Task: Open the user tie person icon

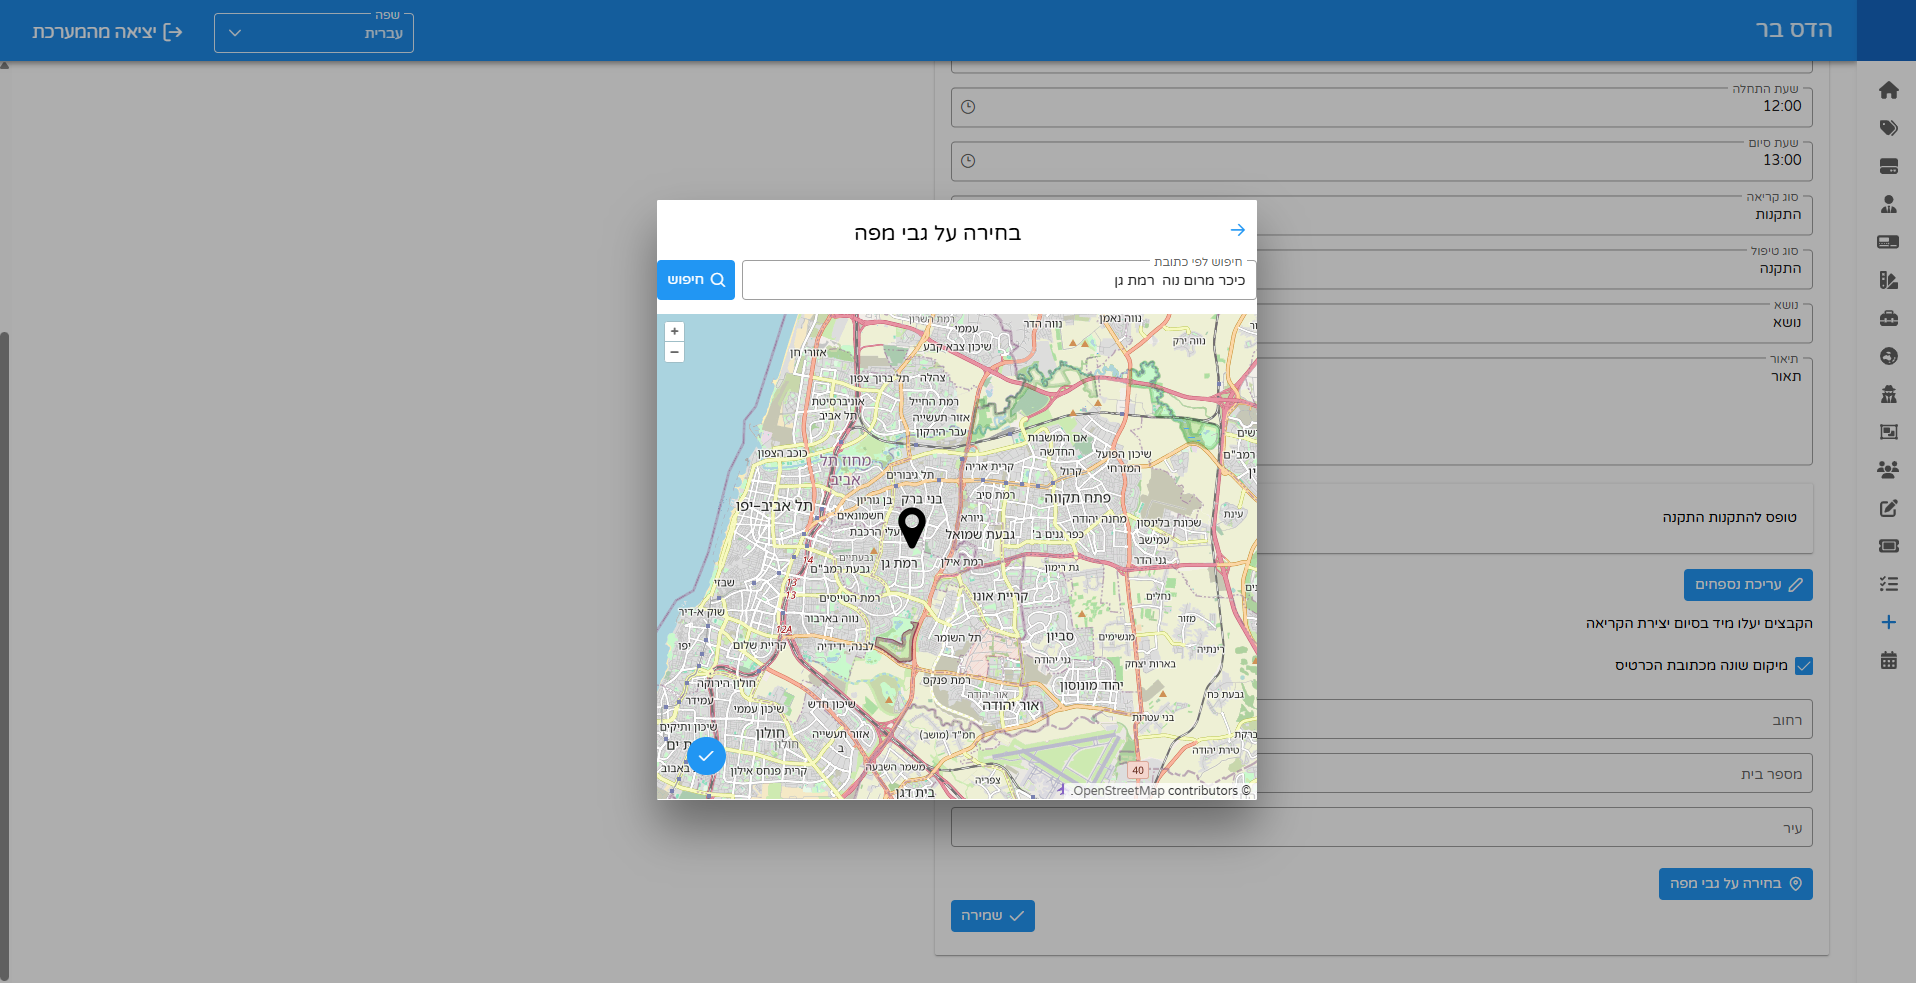Action: point(1888,204)
